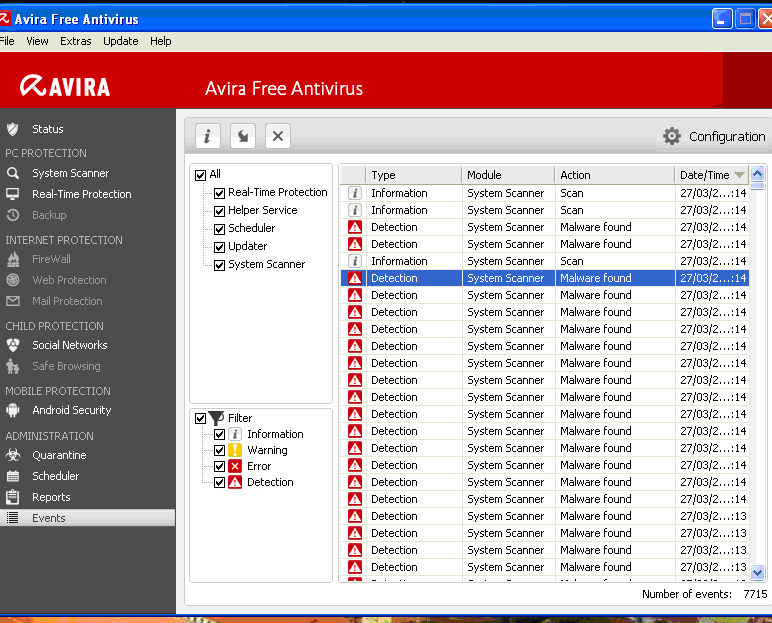Open the Configuration link
The height and width of the screenshot is (623, 772).
tap(727, 136)
